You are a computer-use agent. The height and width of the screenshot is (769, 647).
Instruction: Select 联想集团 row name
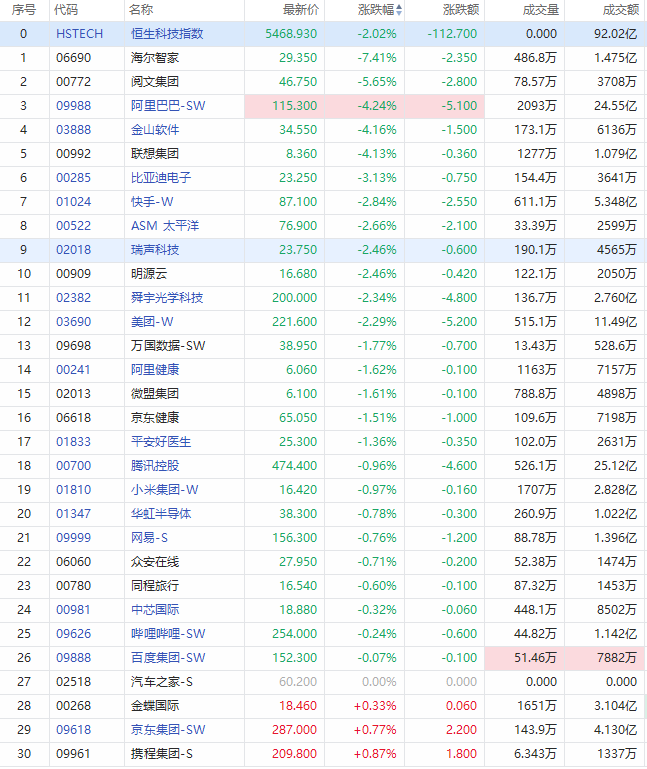[155, 154]
